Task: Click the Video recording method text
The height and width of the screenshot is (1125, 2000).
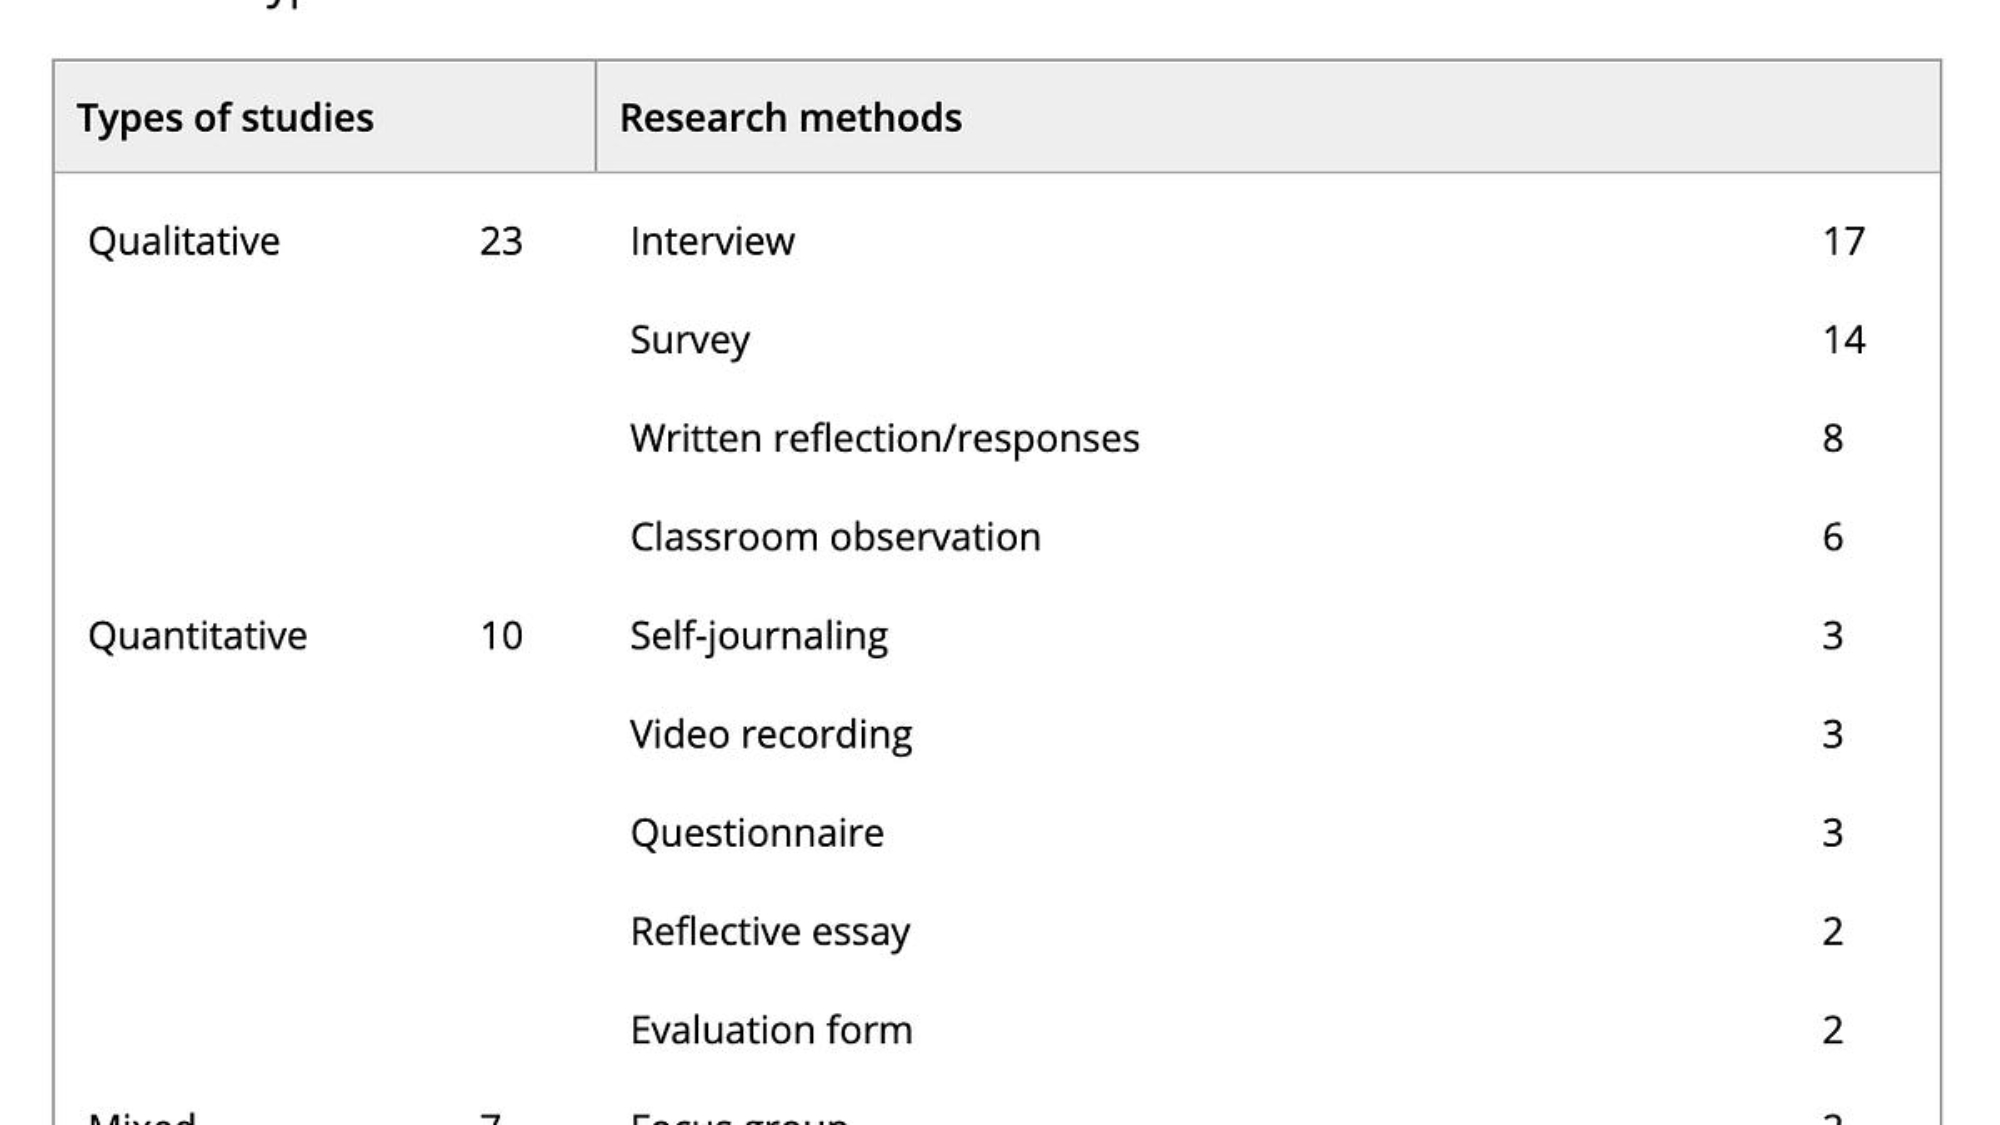Action: coord(770,735)
